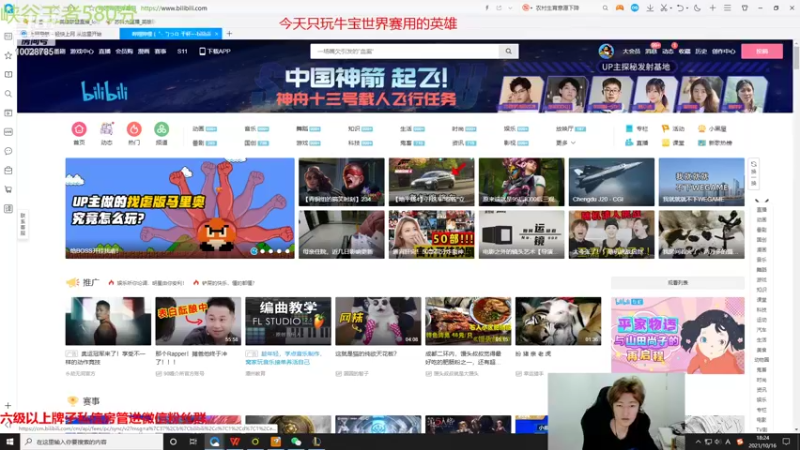Expand the scissors tool dropdown arrow
Screen dimensions: 800x450
[670, 8]
